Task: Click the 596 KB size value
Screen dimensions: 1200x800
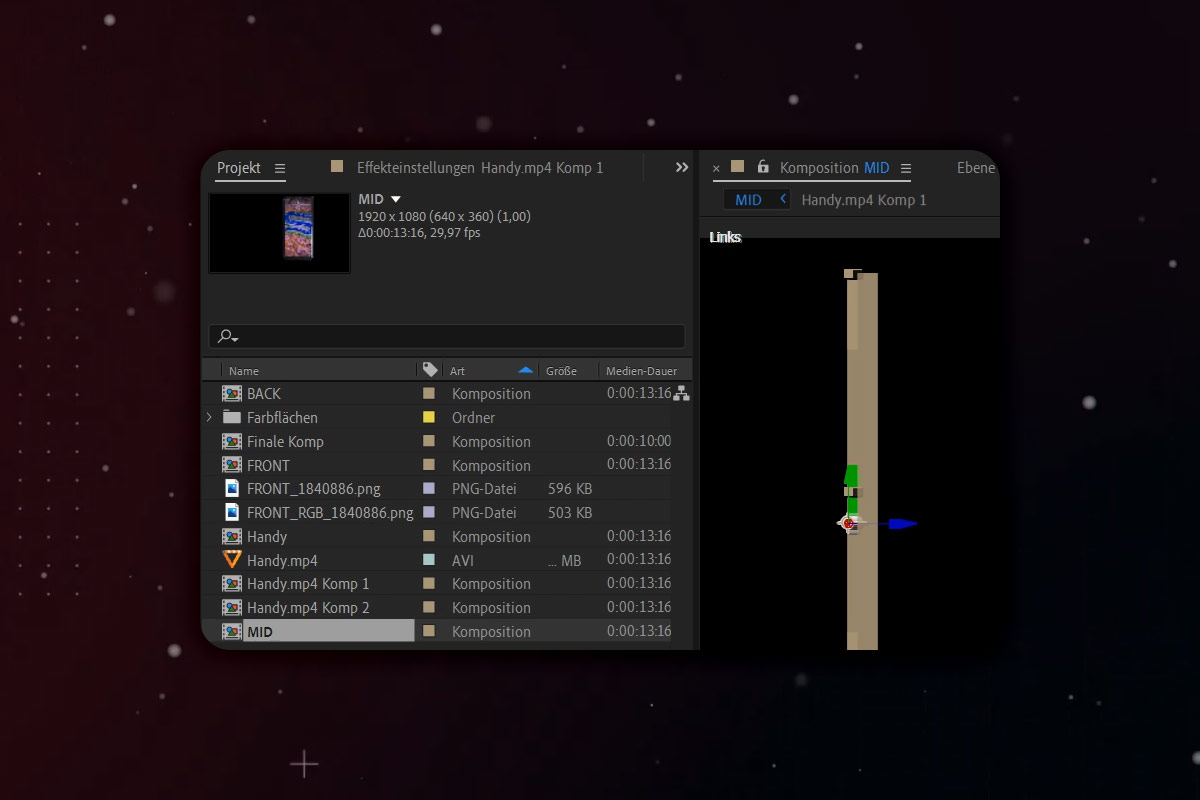Action: coord(570,489)
